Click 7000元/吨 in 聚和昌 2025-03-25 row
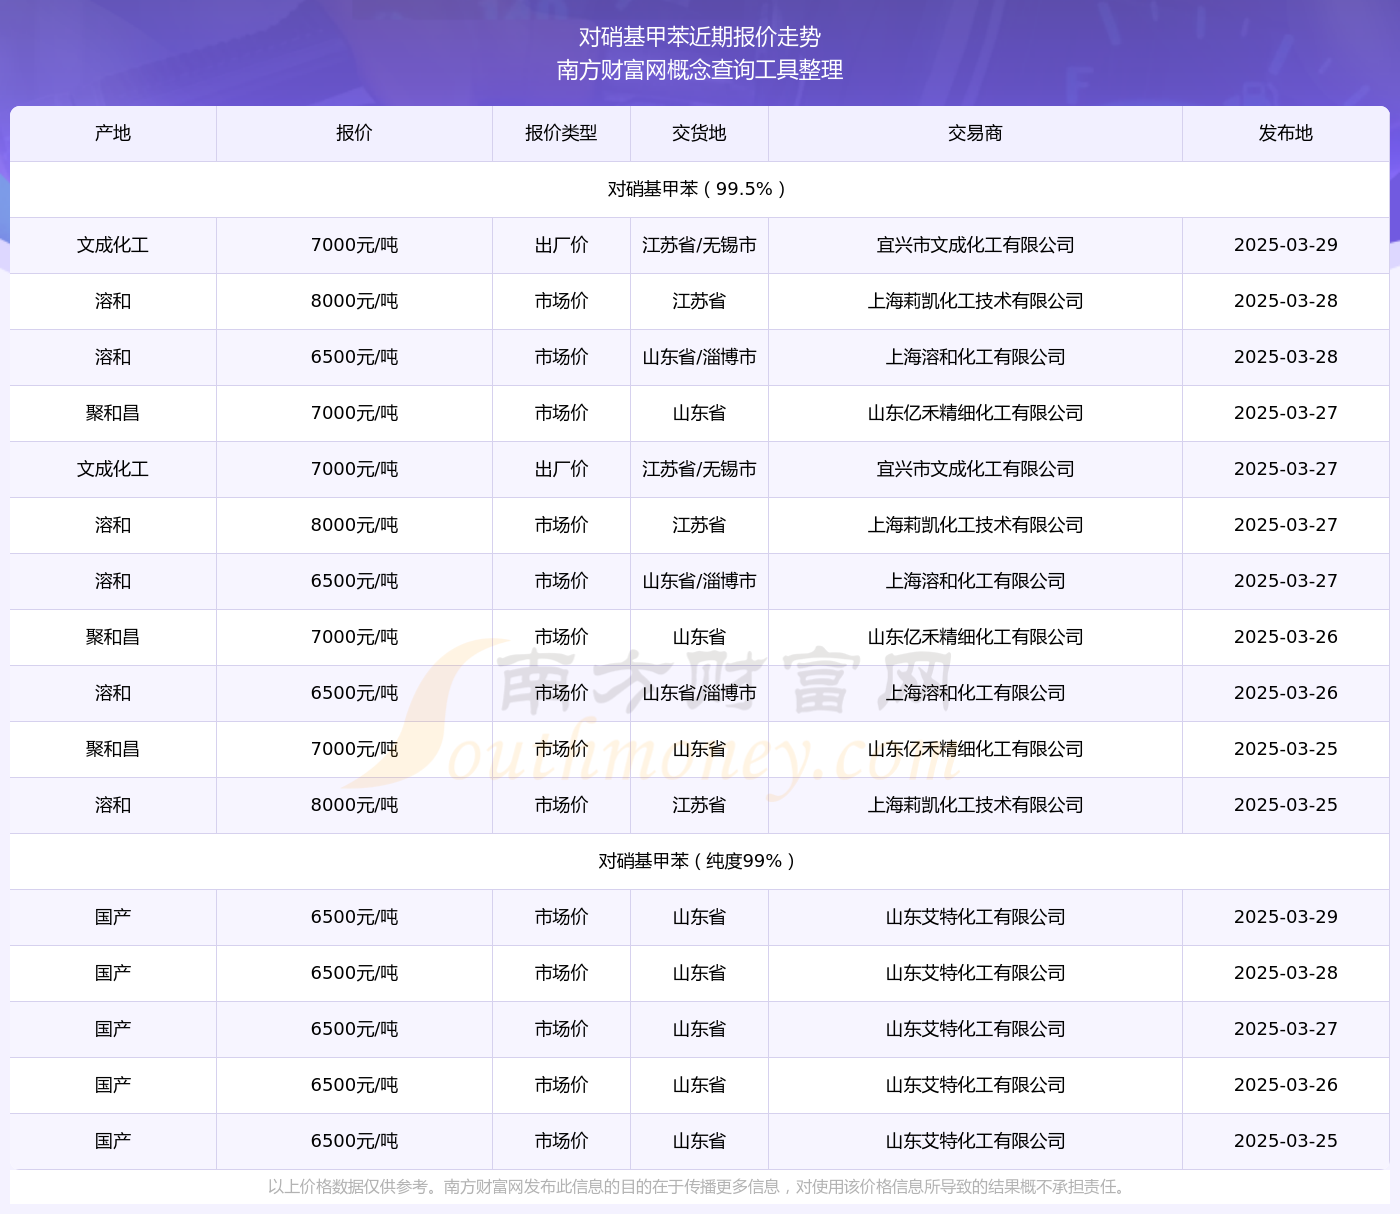 [x=354, y=749]
